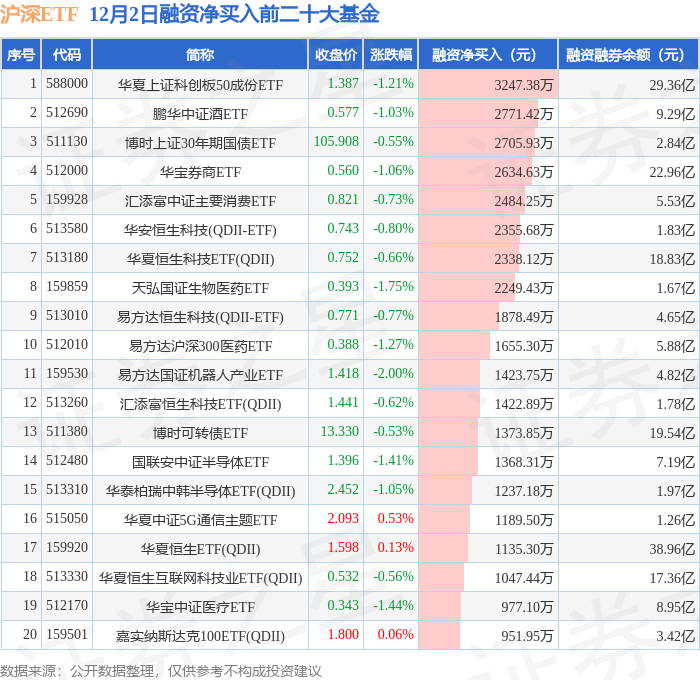Select 华夏中证5G通信主题ETF name cell
The width and height of the screenshot is (700, 680).
(x=200, y=520)
